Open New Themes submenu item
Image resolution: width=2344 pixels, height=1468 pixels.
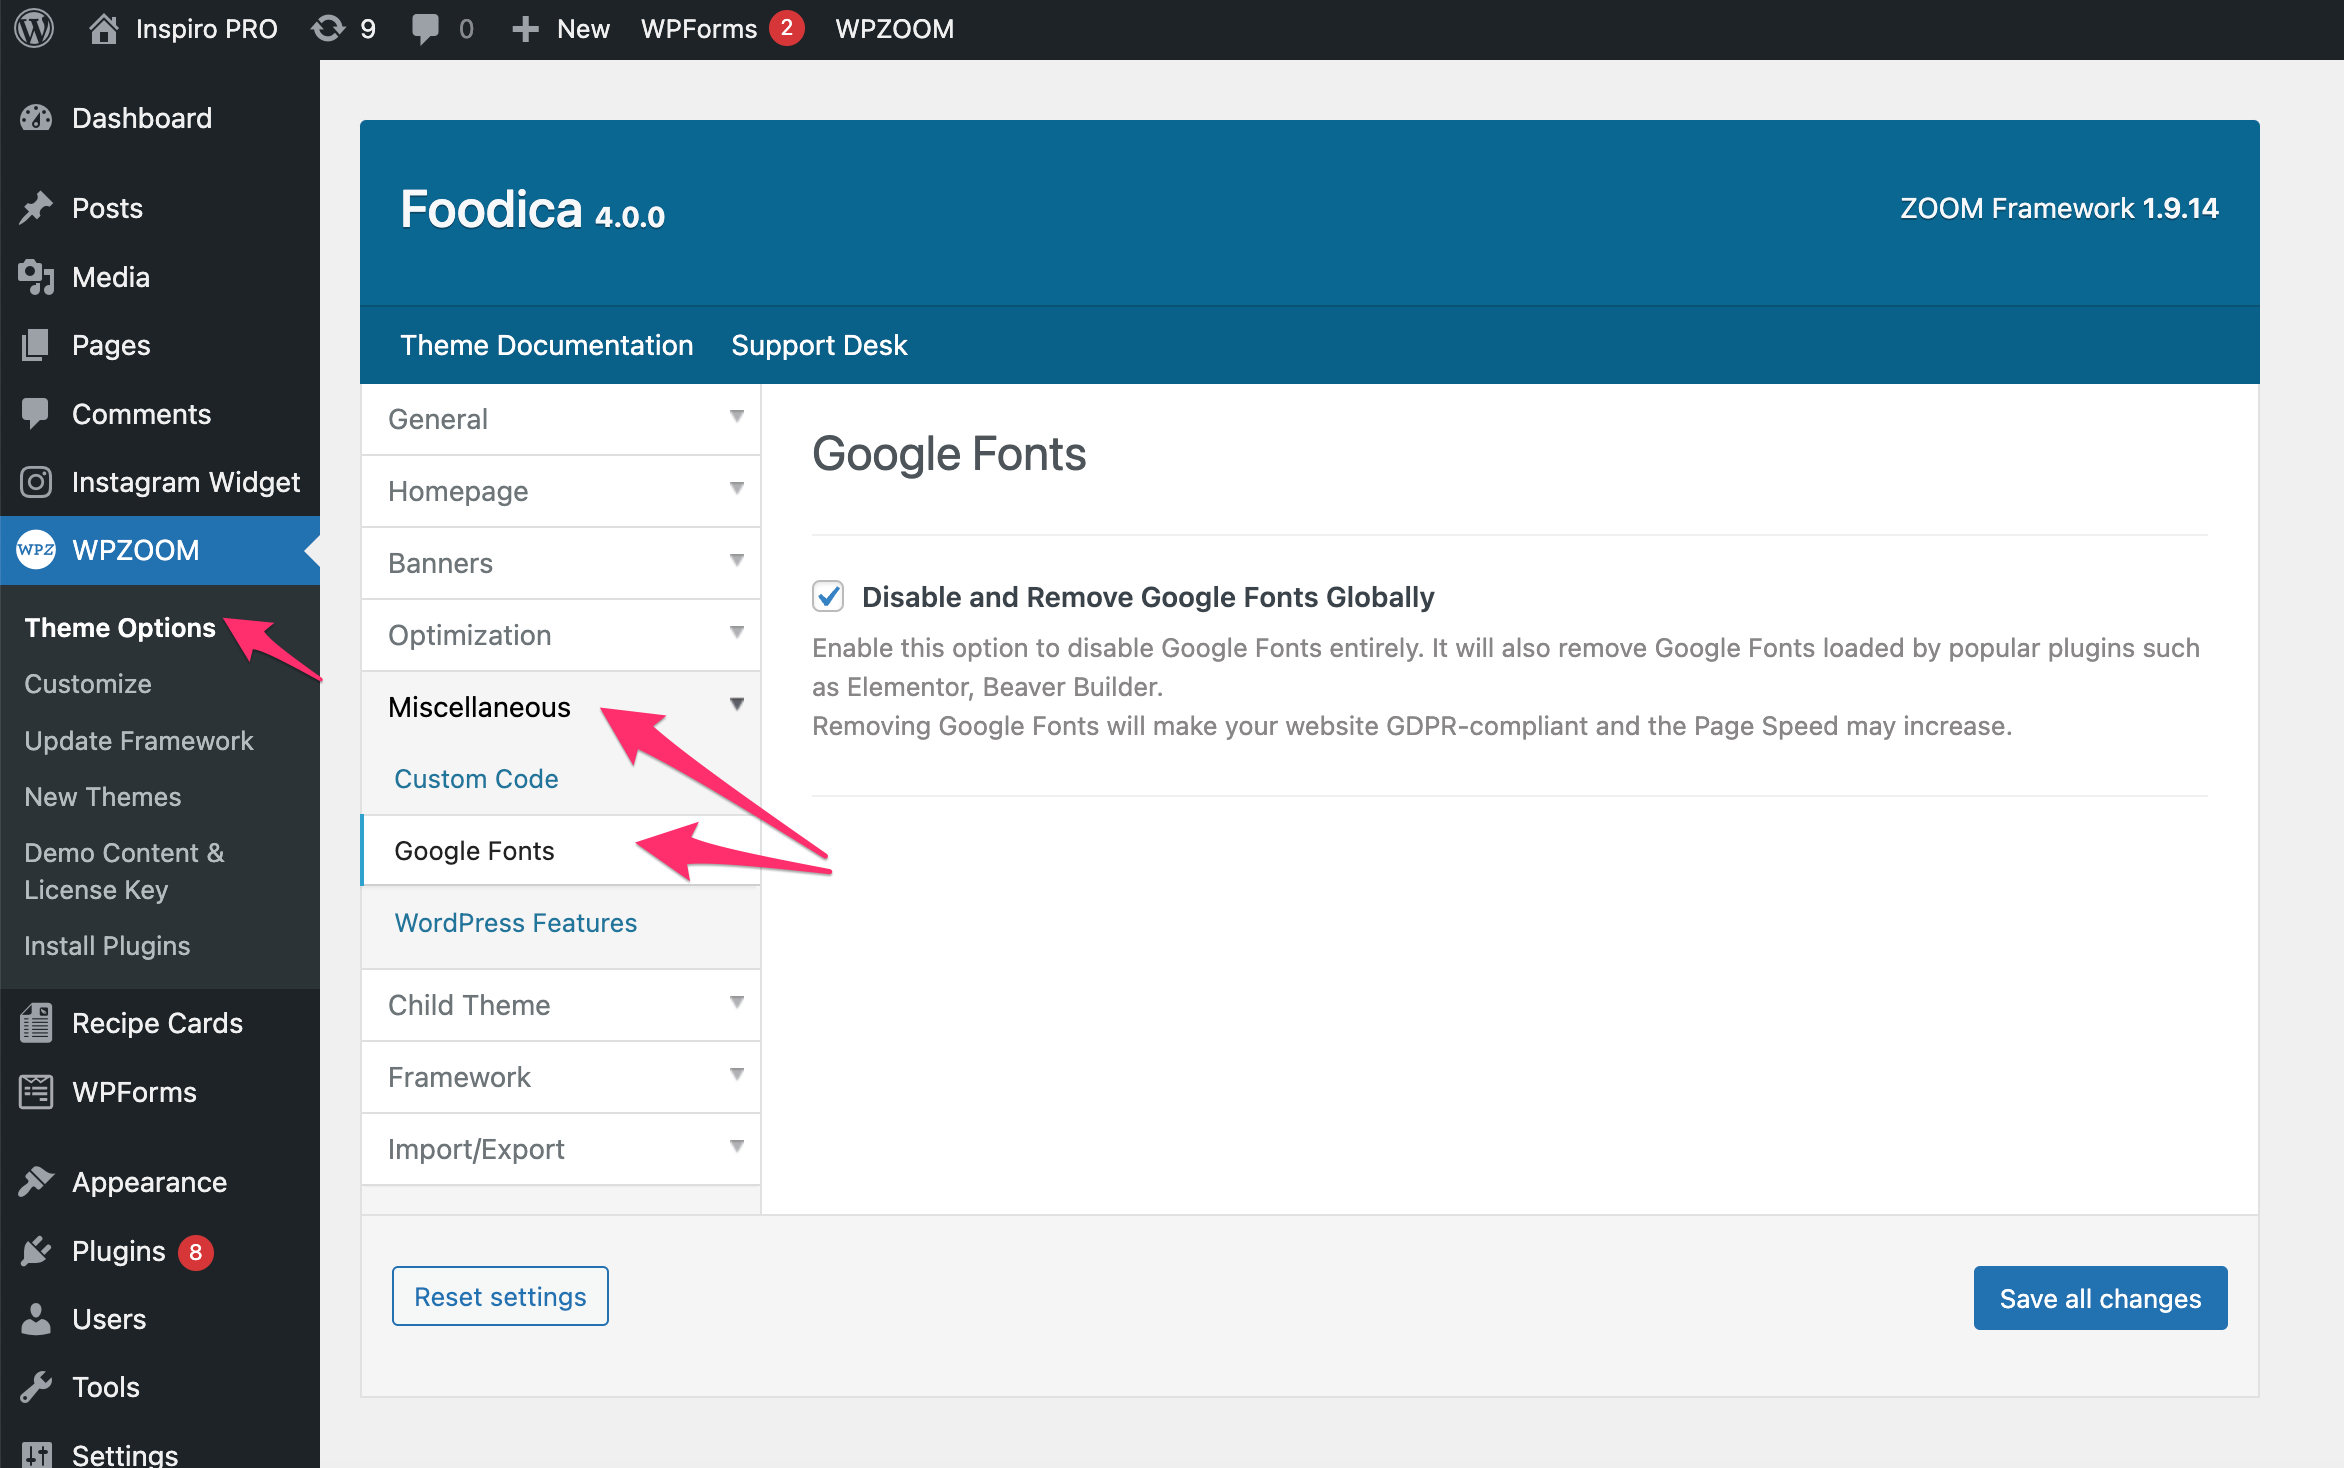(x=103, y=797)
